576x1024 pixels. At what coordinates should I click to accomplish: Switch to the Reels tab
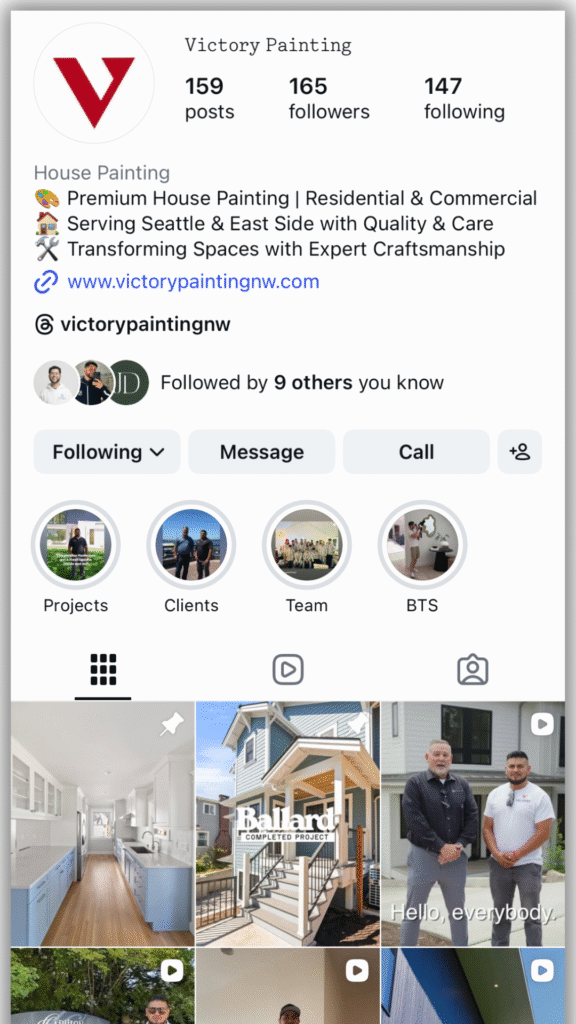point(288,669)
